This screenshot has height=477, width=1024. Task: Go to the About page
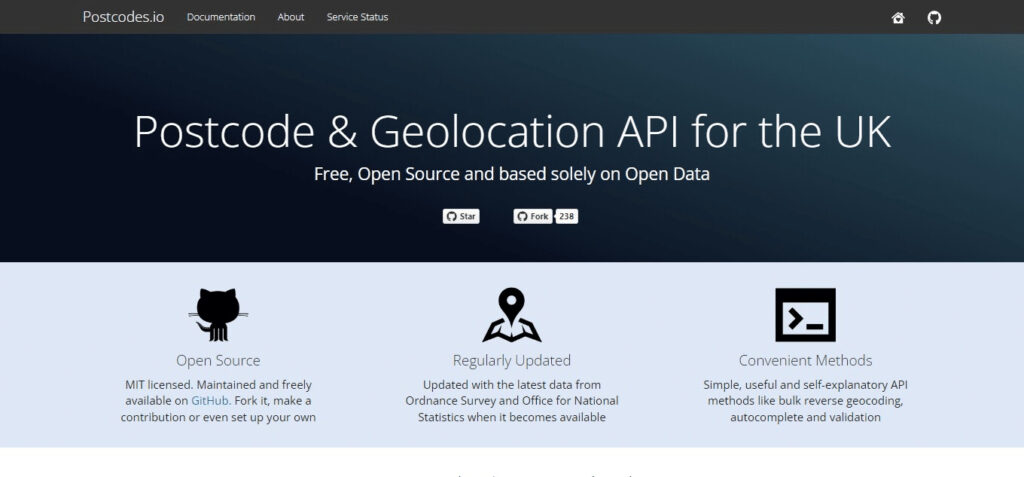click(291, 17)
